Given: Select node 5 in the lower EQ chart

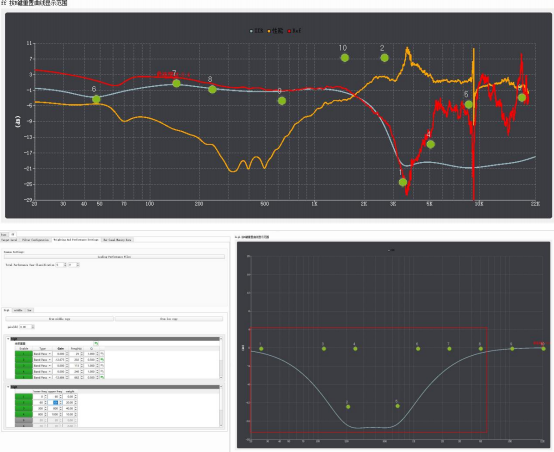Looking at the screenshot, I should pyautogui.click(x=397, y=406).
